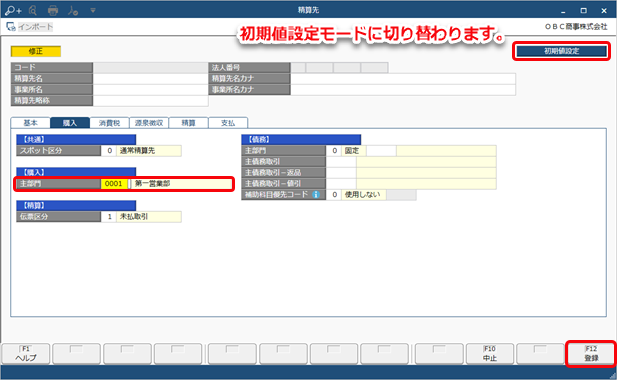Click the 精算先名カナ input field
Viewport: 617px width, 380px height.
click(x=403, y=79)
